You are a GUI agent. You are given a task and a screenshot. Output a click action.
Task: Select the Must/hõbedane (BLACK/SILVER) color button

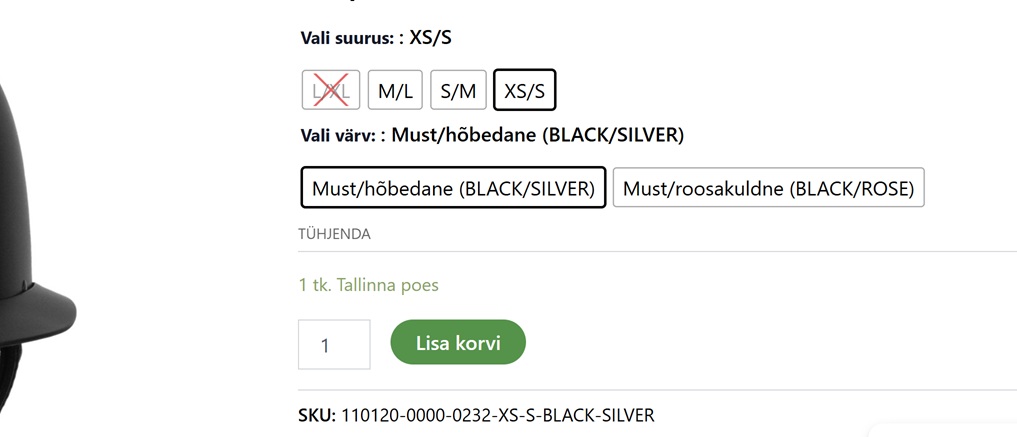(x=453, y=187)
